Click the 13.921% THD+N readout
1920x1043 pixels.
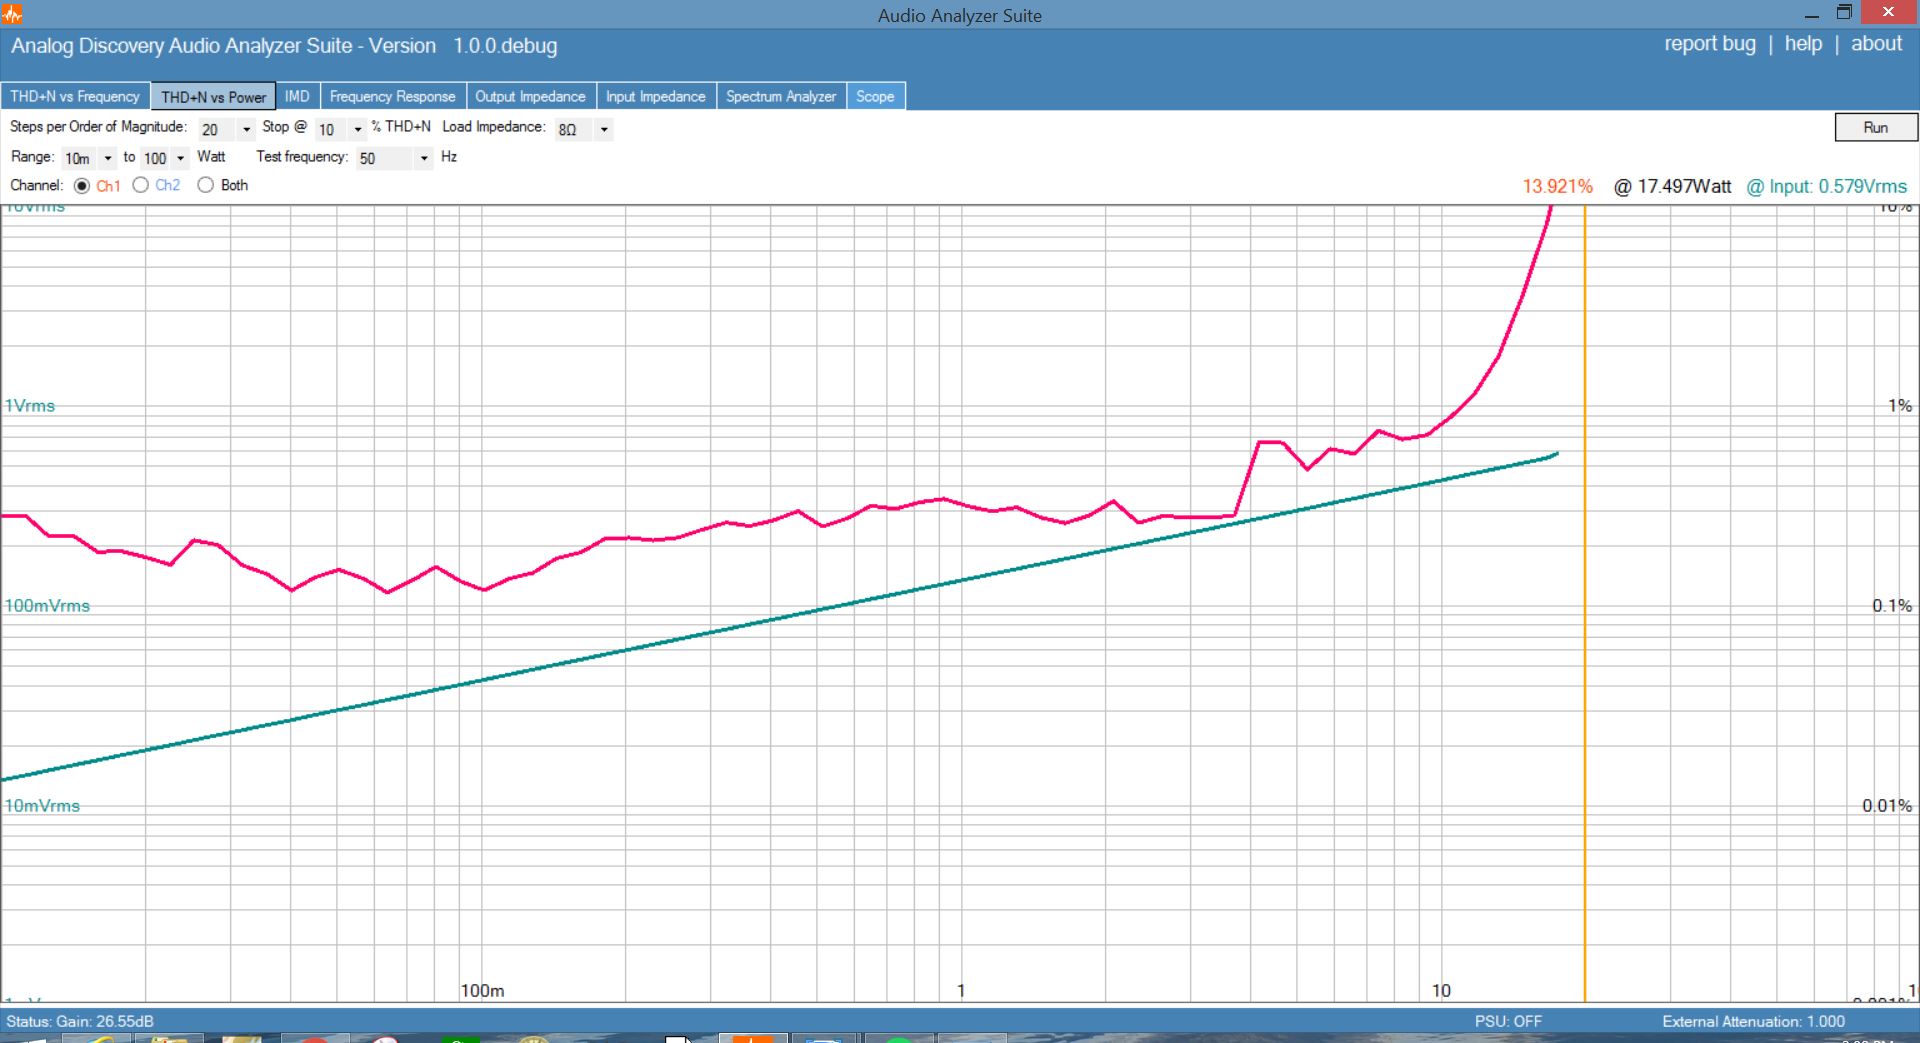[x=1557, y=186]
